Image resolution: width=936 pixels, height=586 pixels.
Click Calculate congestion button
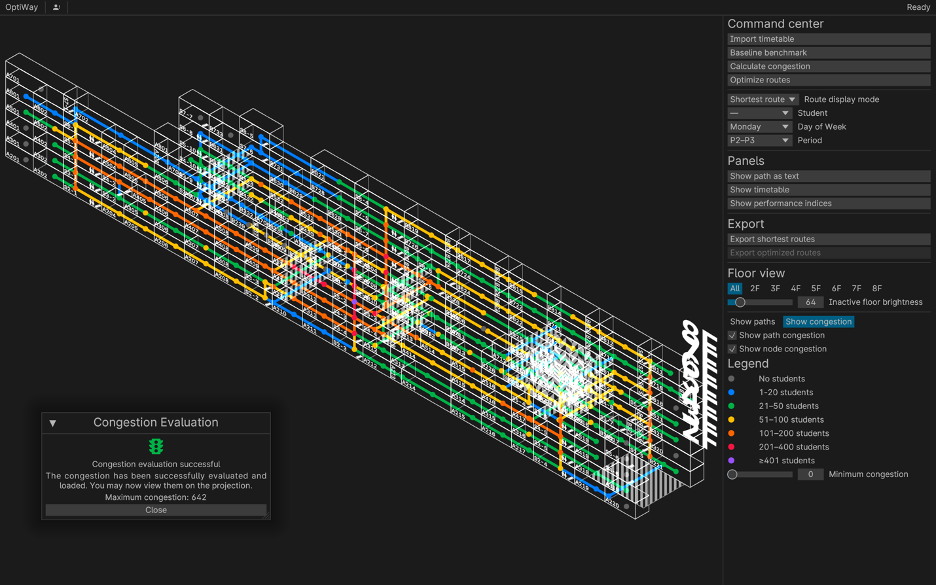pyautogui.click(x=829, y=66)
